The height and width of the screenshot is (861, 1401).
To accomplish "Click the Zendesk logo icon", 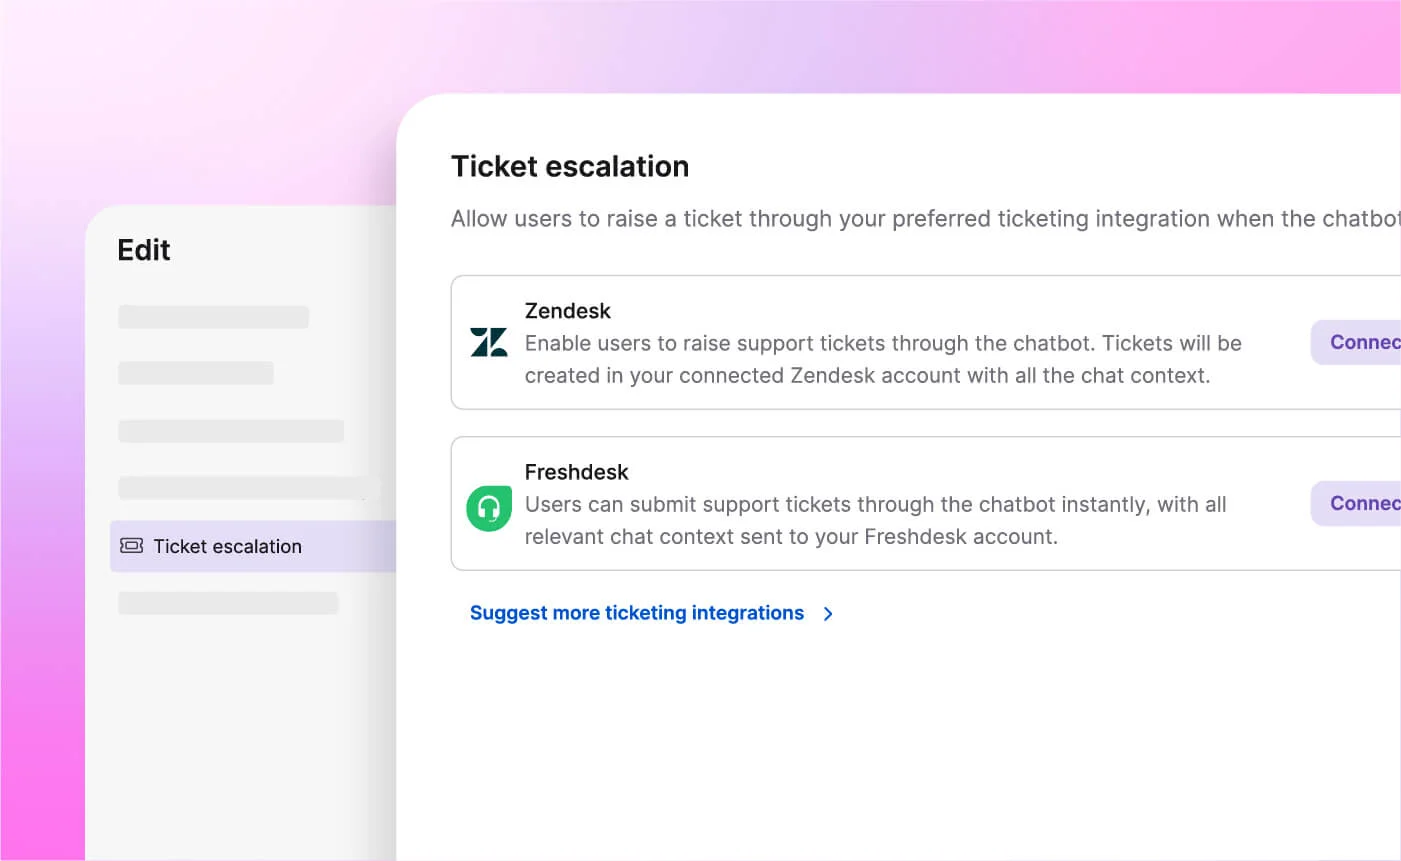I will click(x=489, y=343).
